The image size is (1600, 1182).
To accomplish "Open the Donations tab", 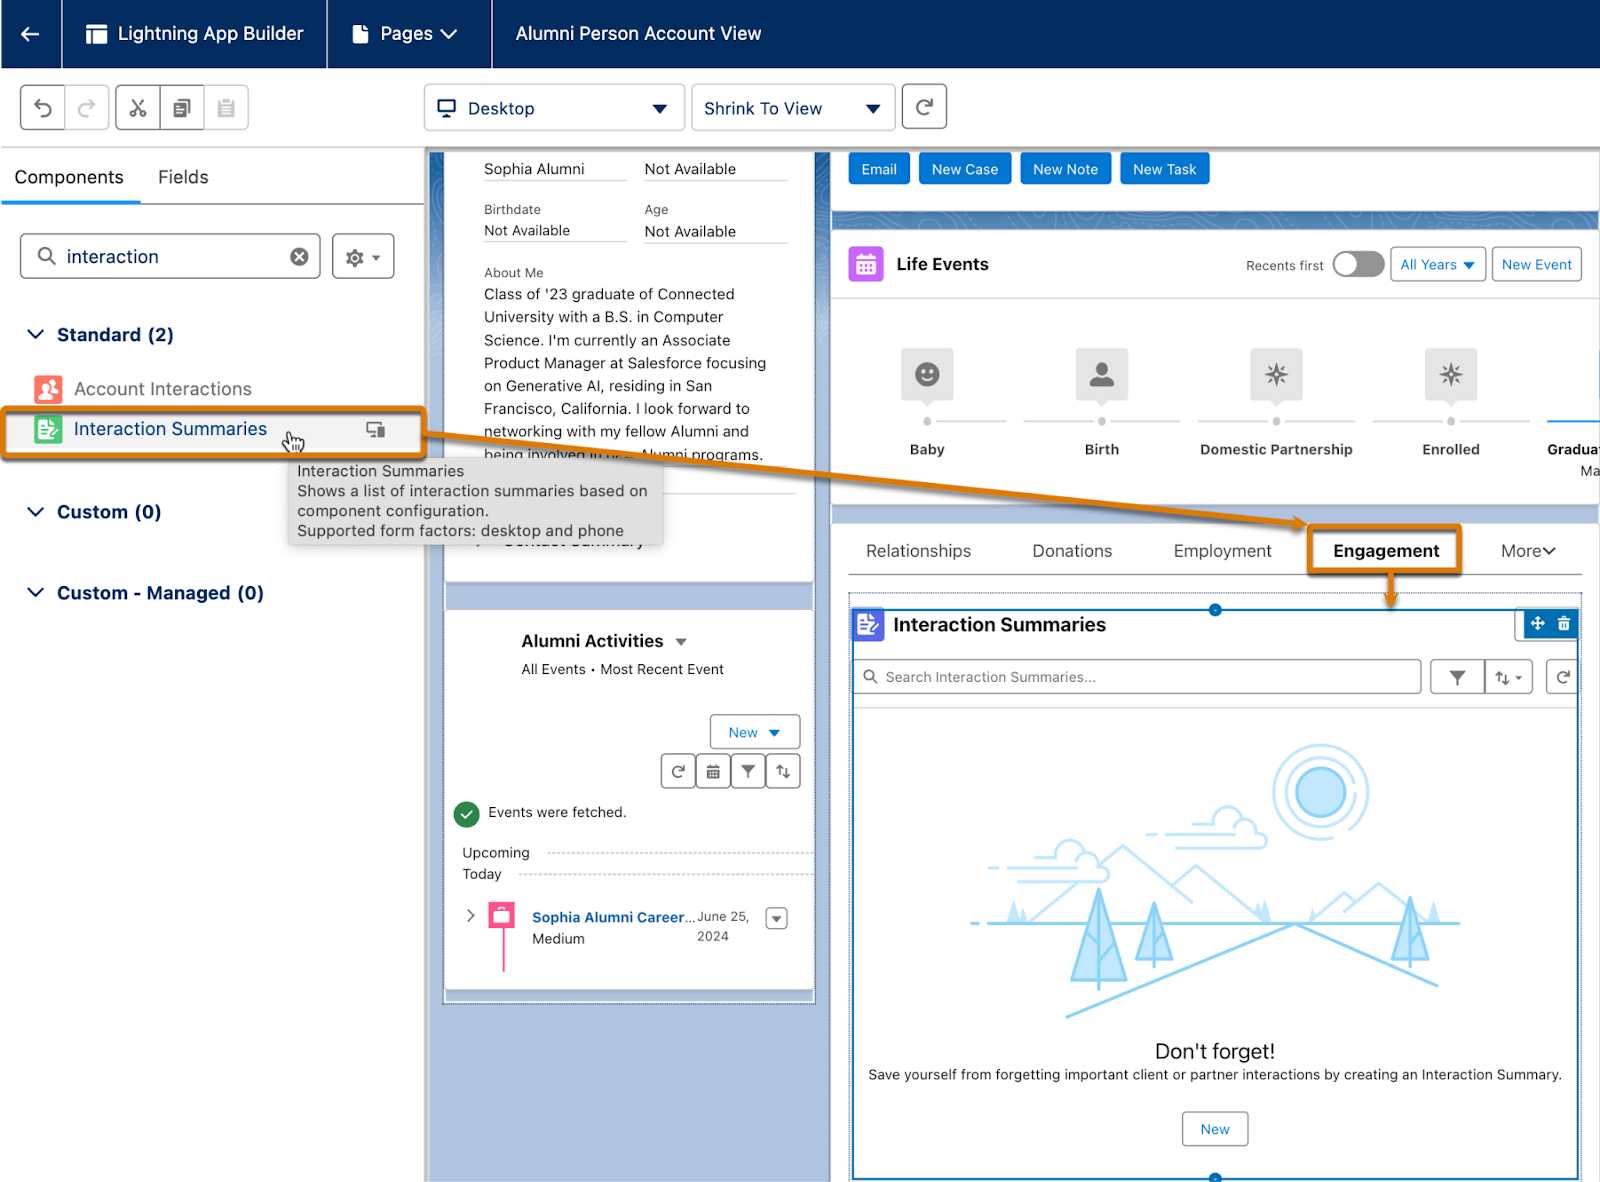I will (1072, 551).
